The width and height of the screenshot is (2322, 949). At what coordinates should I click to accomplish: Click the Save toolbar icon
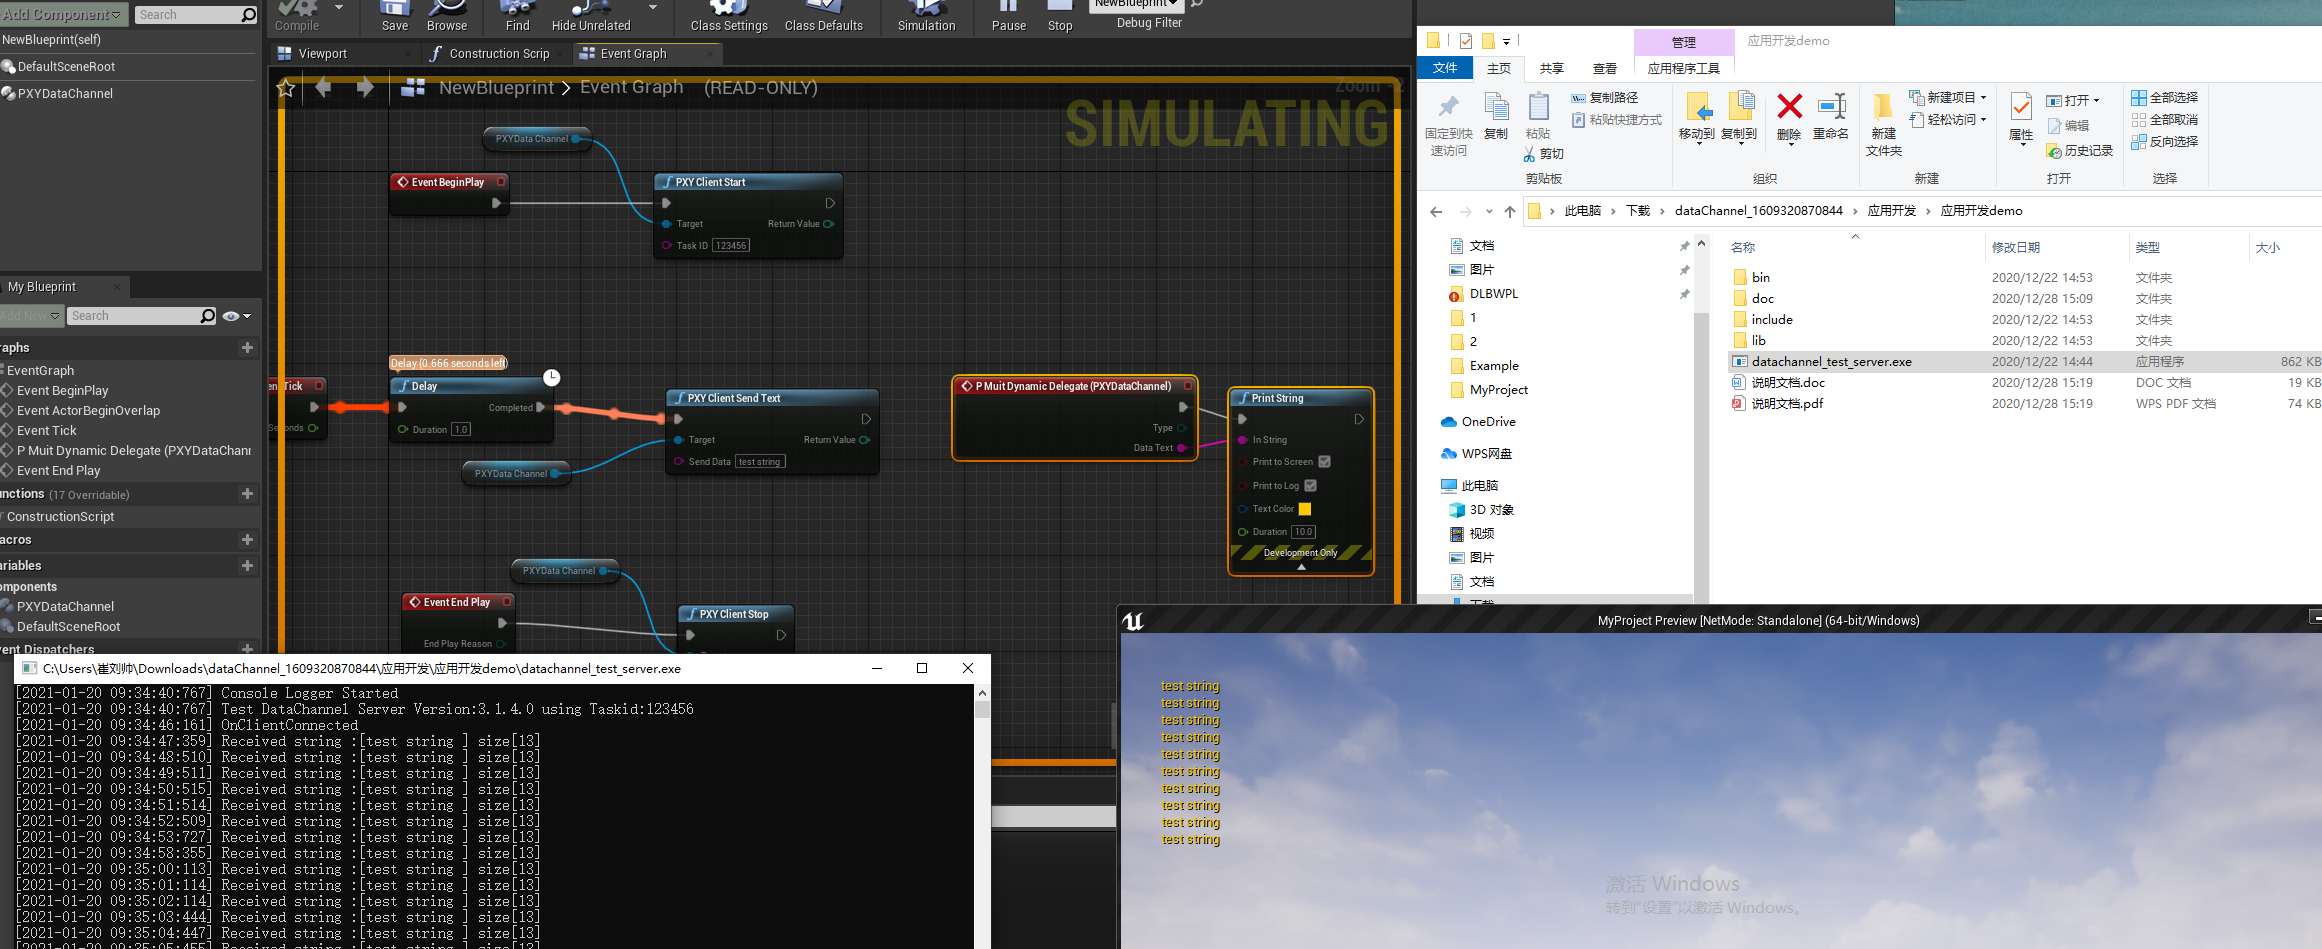coord(394,14)
